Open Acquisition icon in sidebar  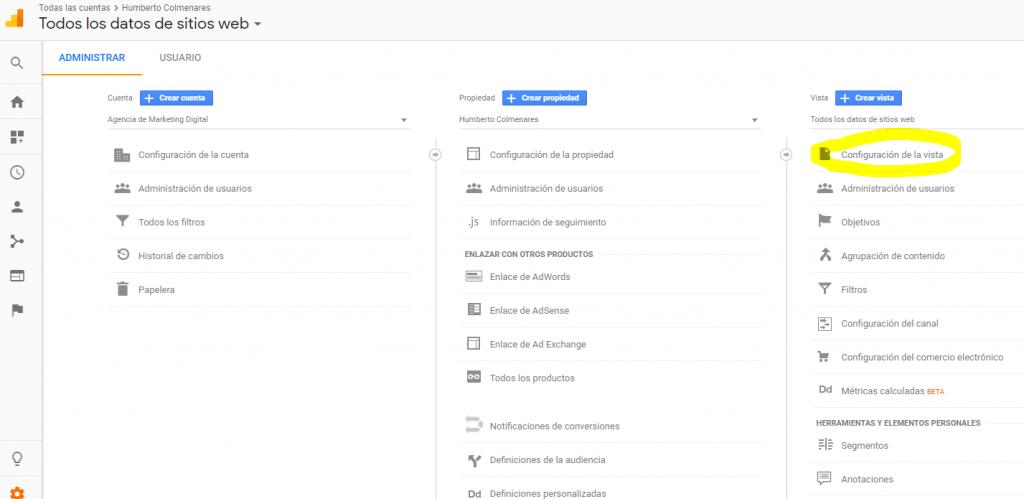click(17, 242)
